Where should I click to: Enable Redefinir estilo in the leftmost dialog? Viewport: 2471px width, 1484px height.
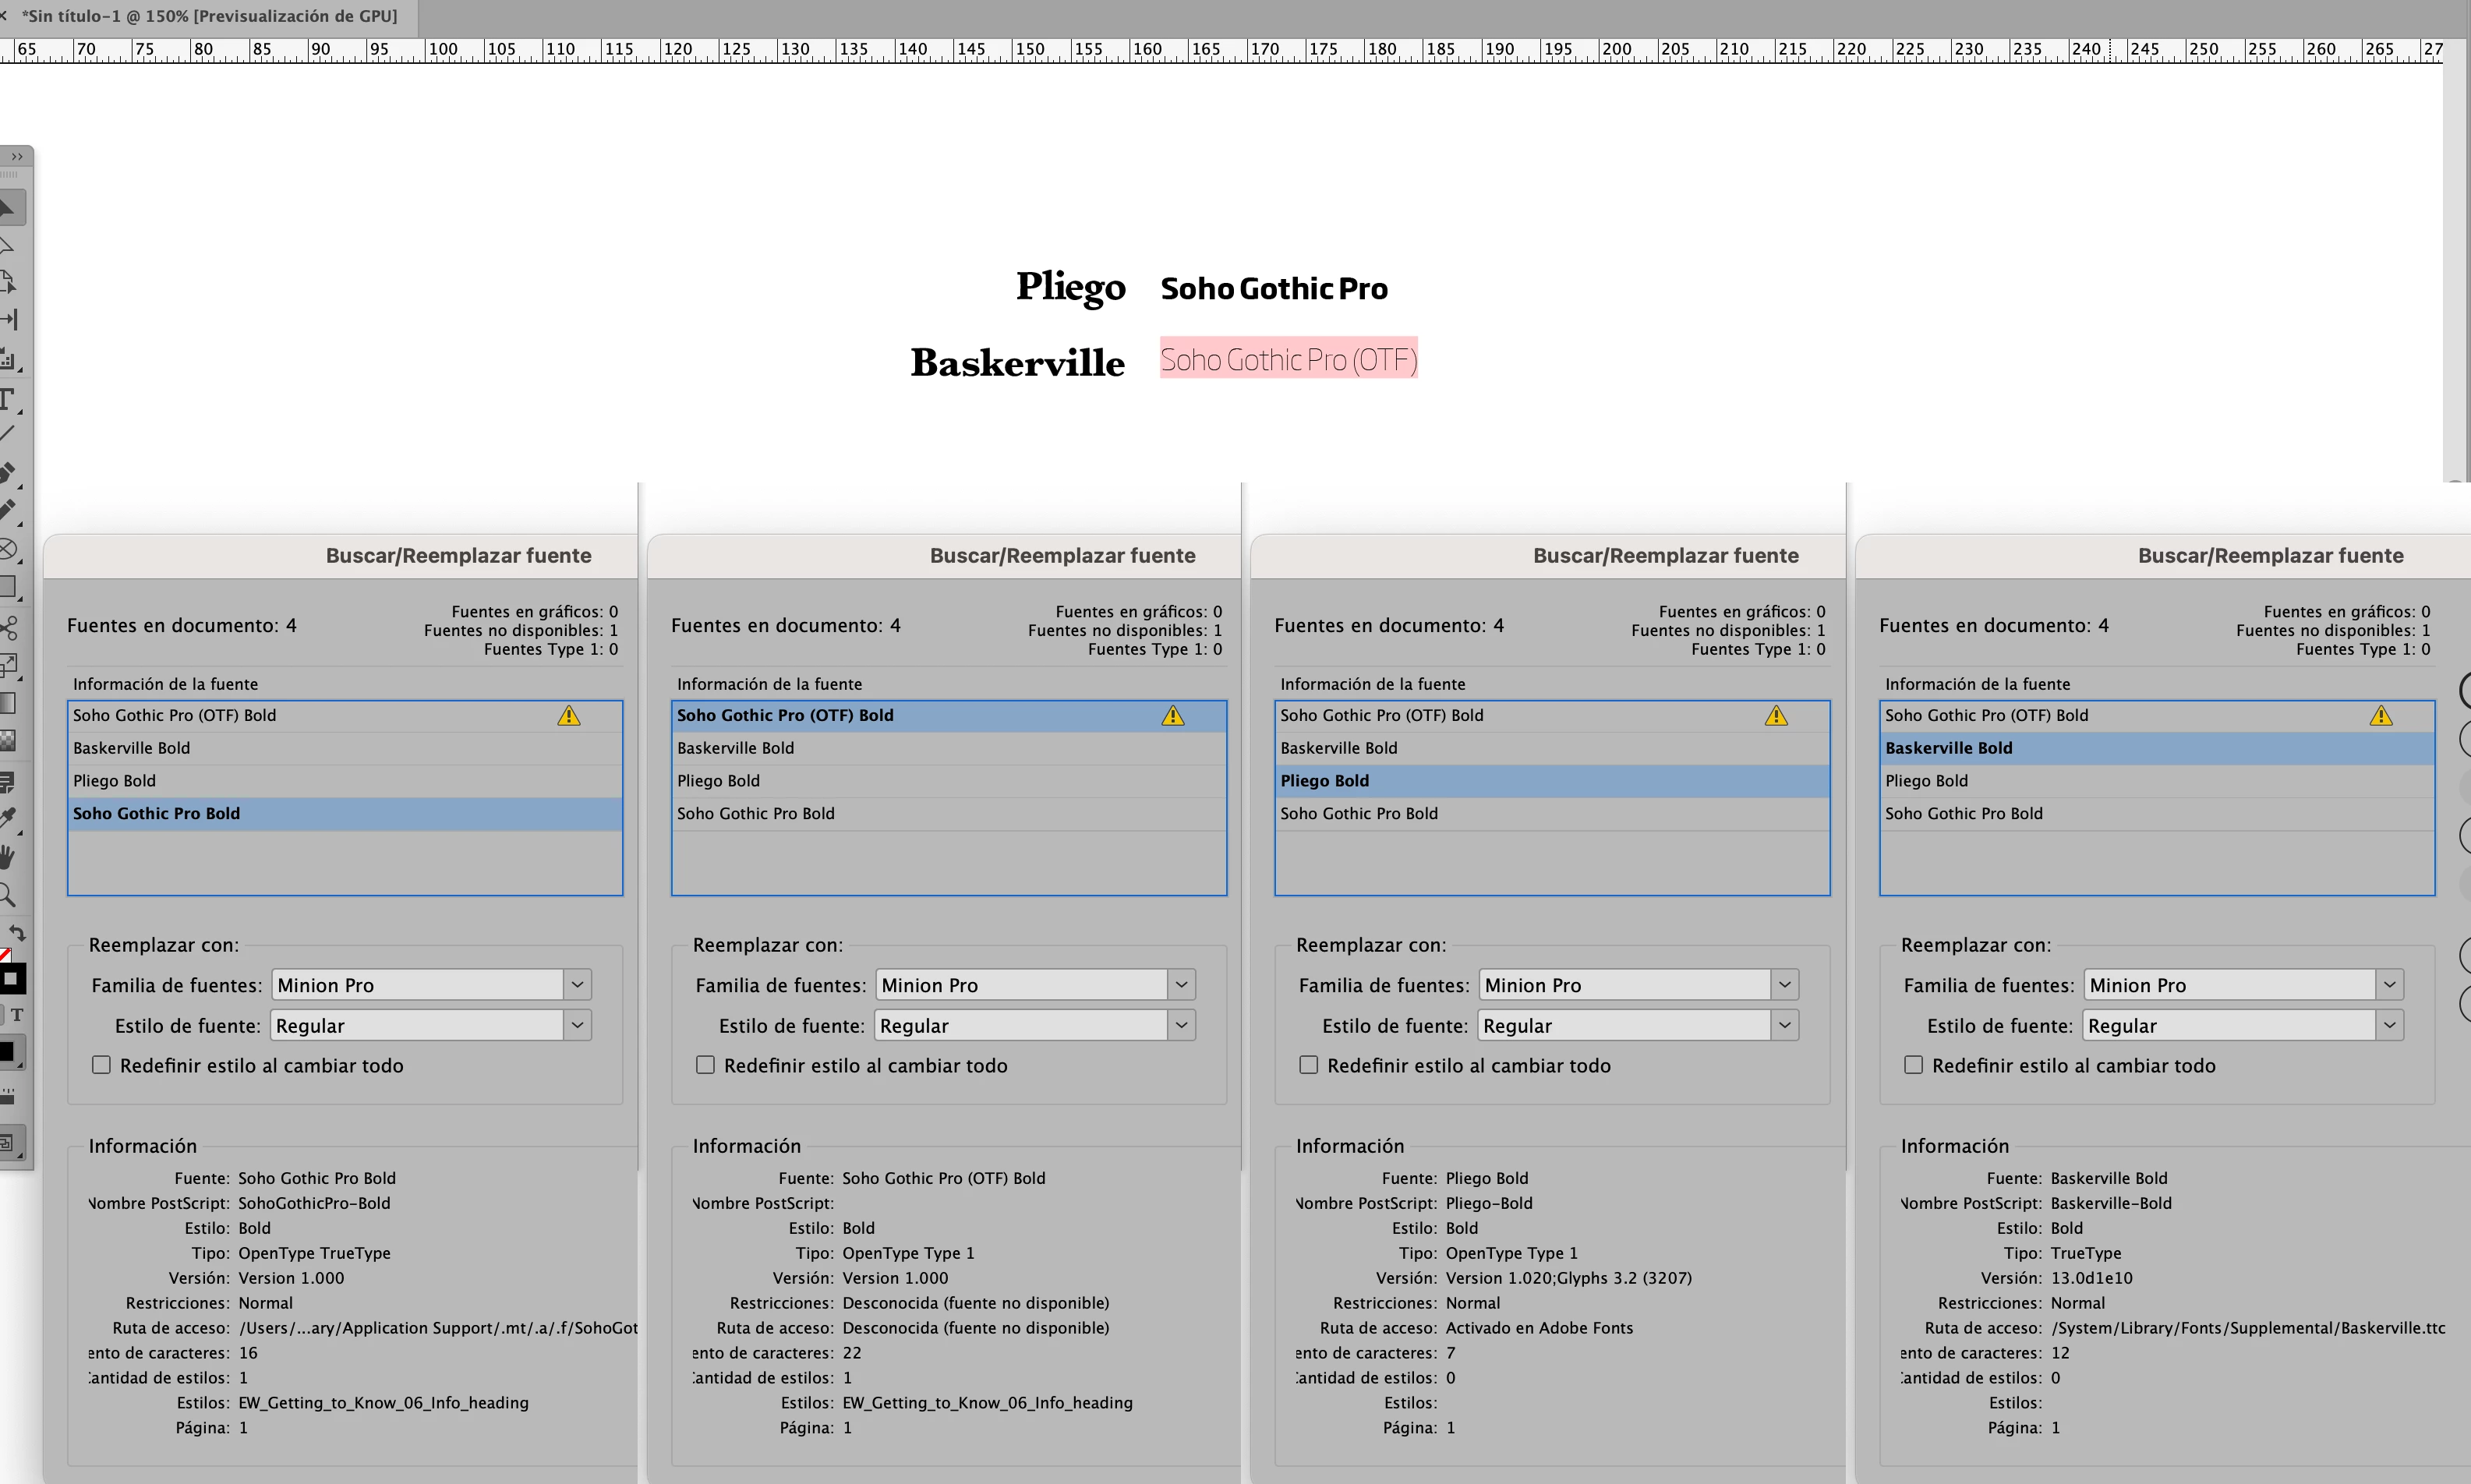click(x=101, y=1065)
